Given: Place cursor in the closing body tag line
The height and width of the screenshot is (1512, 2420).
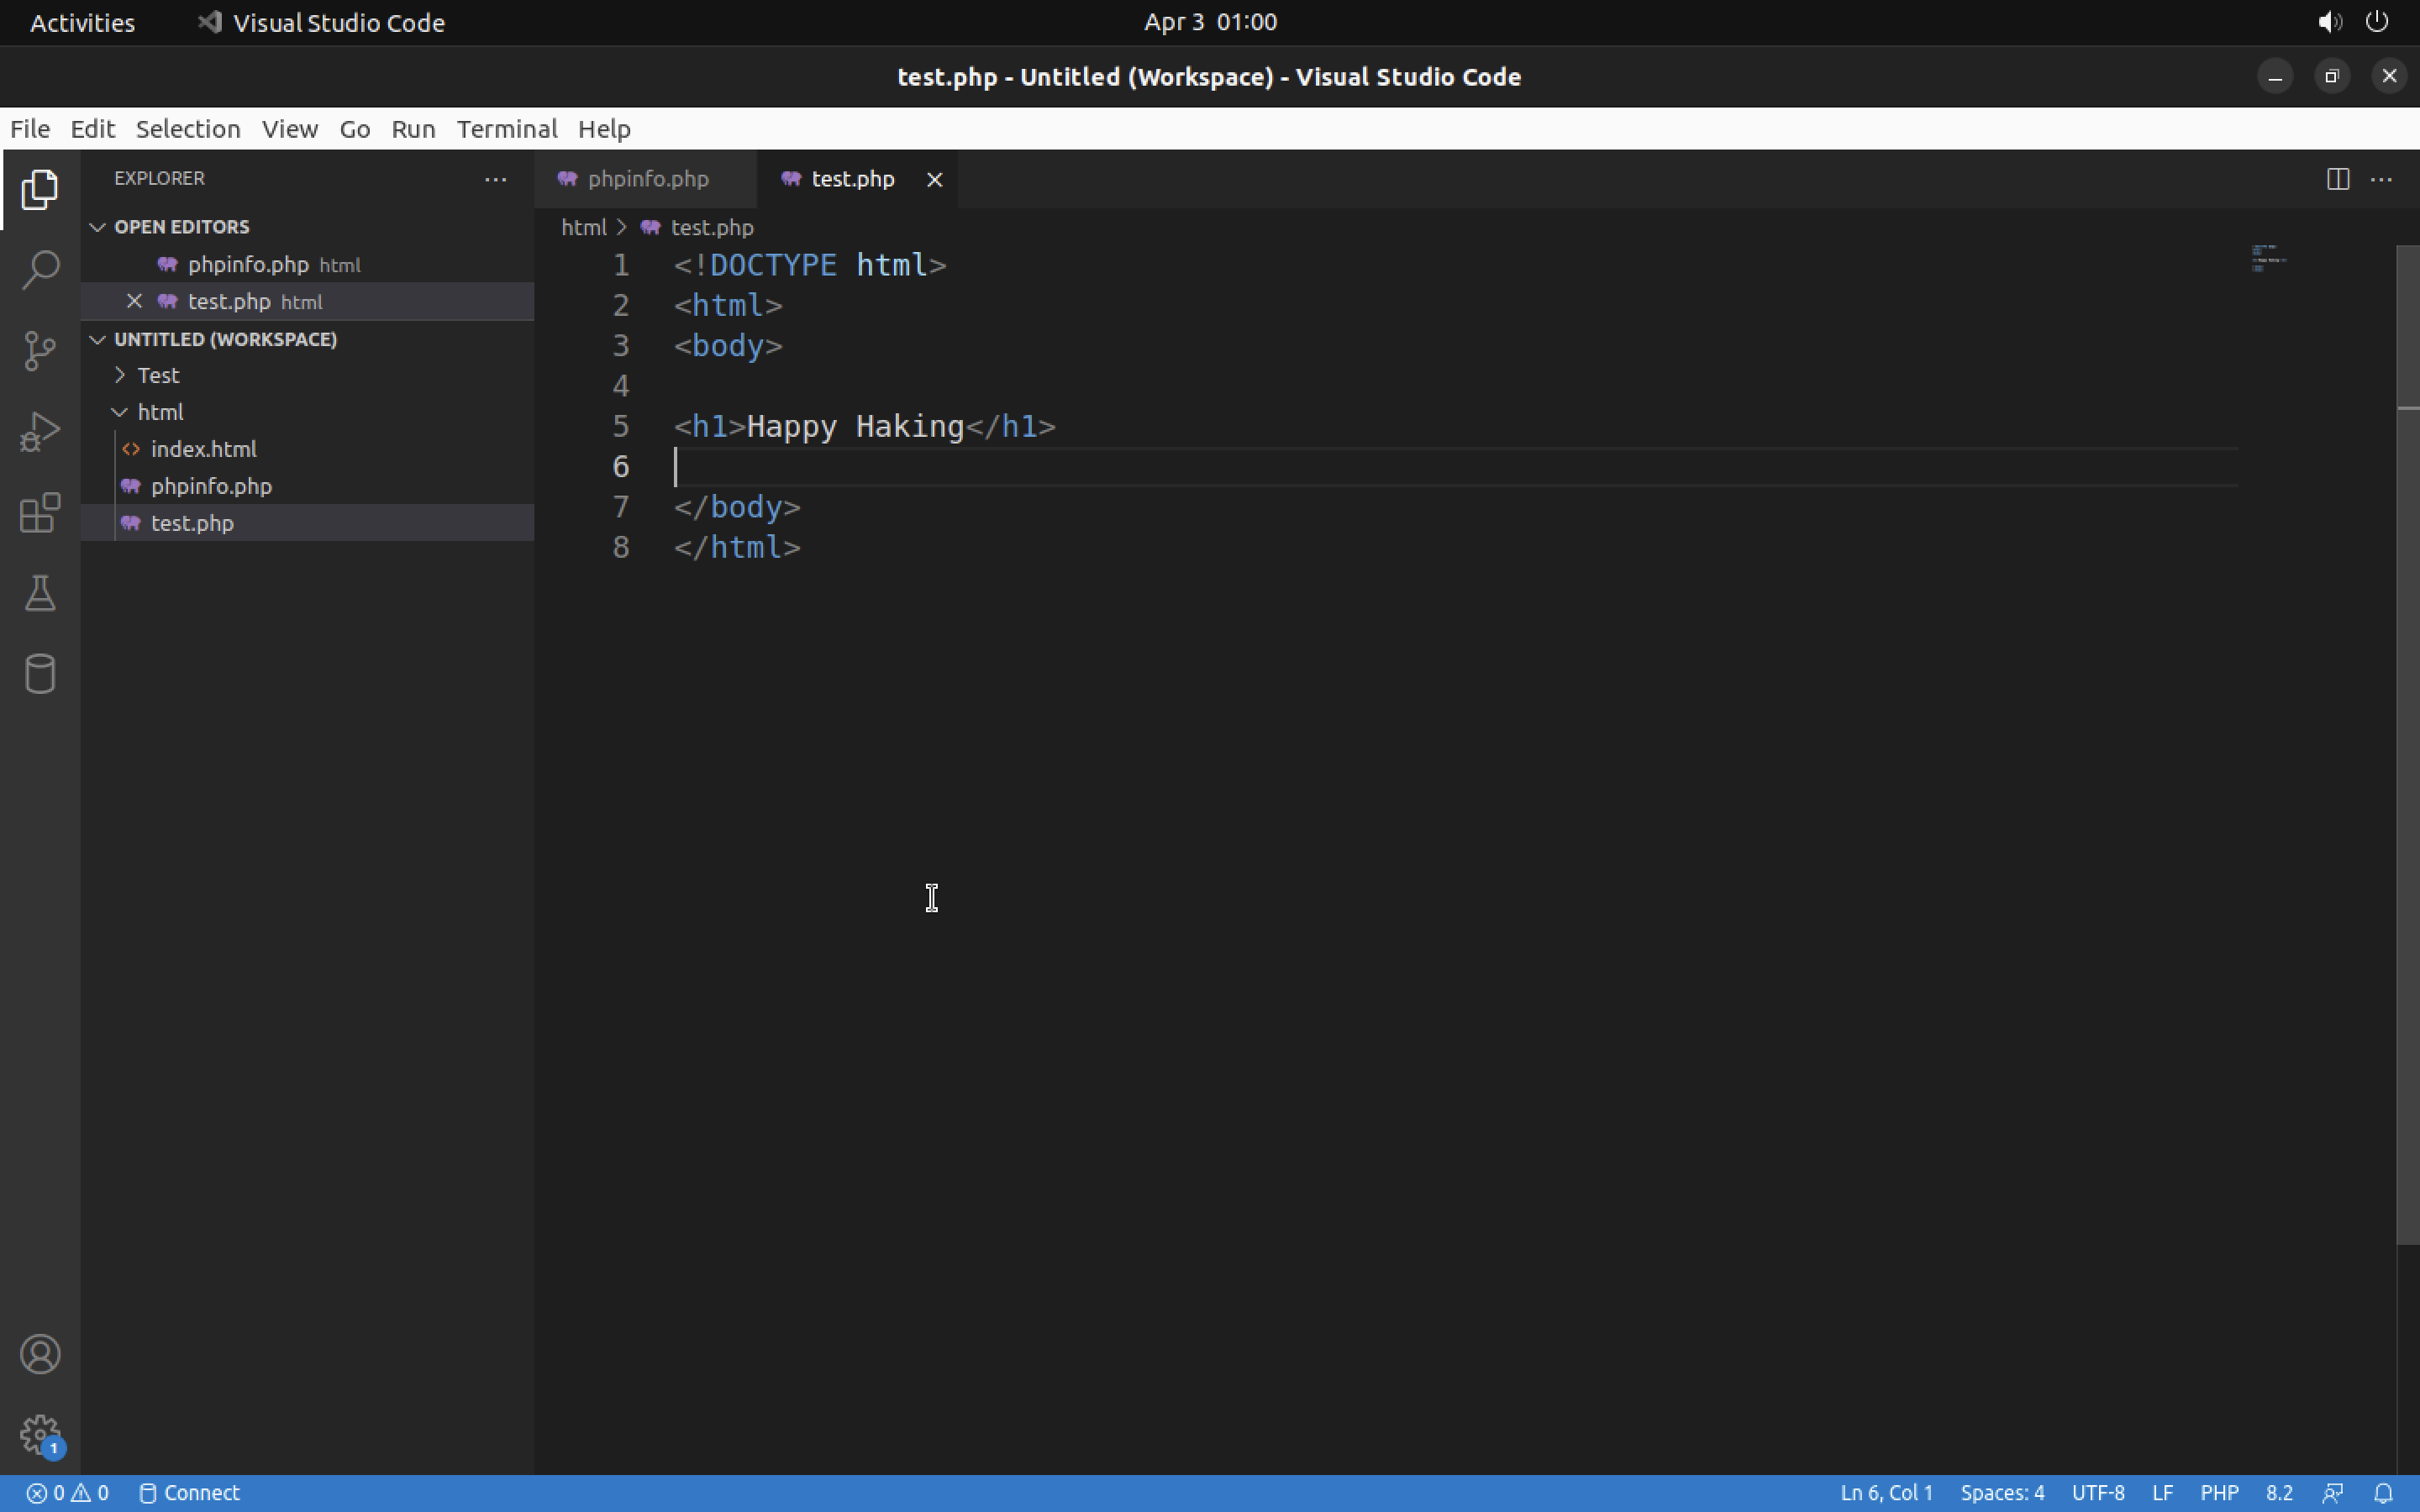Looking at the screenshot, I should click(737, 507).
